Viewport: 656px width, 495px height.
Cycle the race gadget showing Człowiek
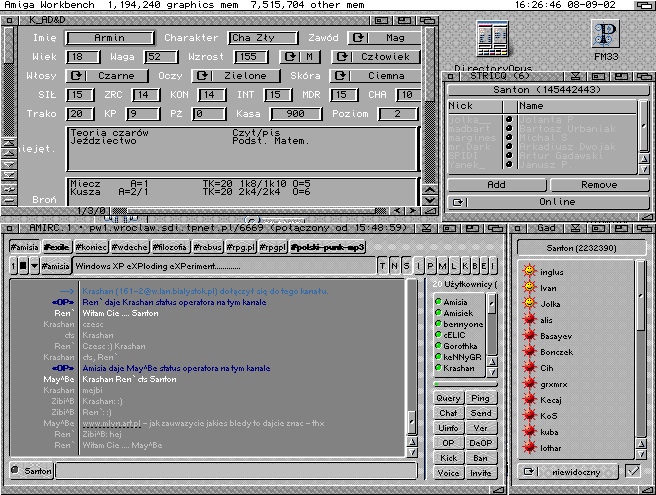pos(376,56)
